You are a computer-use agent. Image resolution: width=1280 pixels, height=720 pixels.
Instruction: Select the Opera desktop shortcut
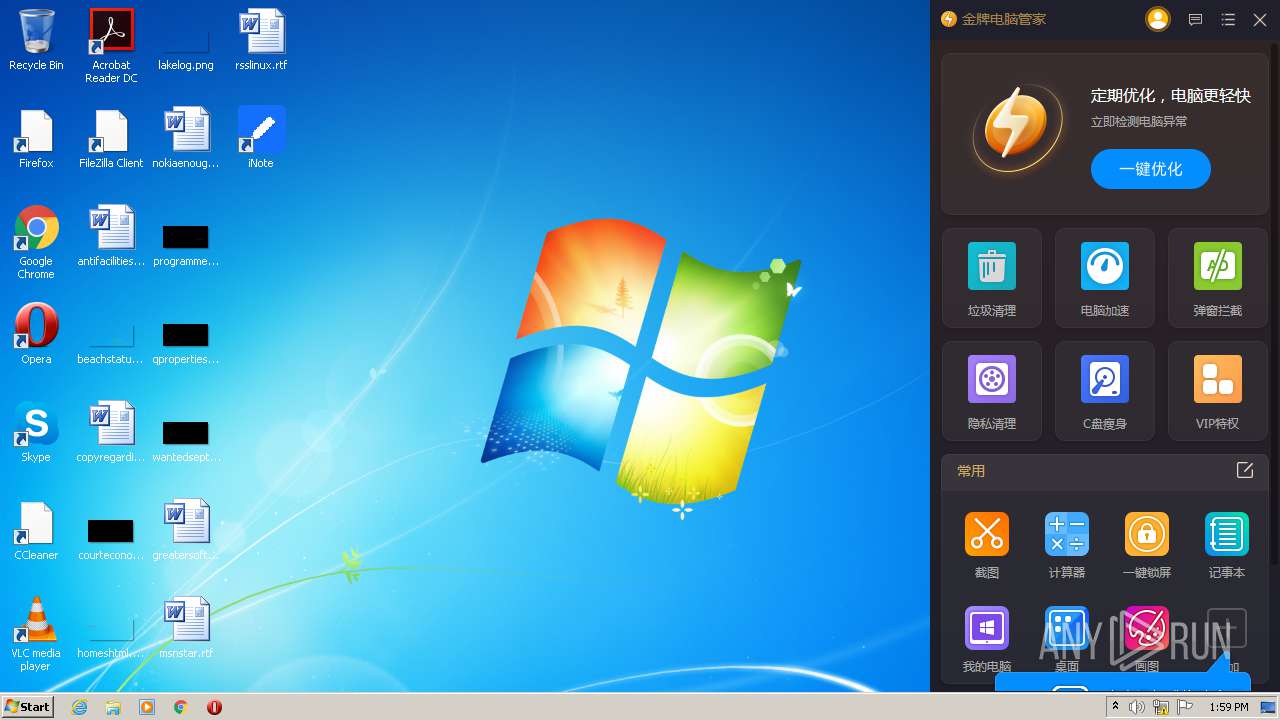[36, 334]
